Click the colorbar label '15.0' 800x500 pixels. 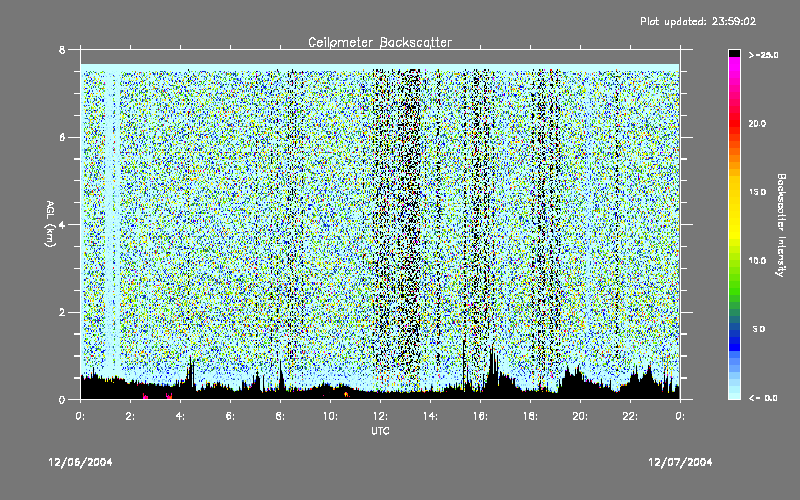[x=757, y=192]
